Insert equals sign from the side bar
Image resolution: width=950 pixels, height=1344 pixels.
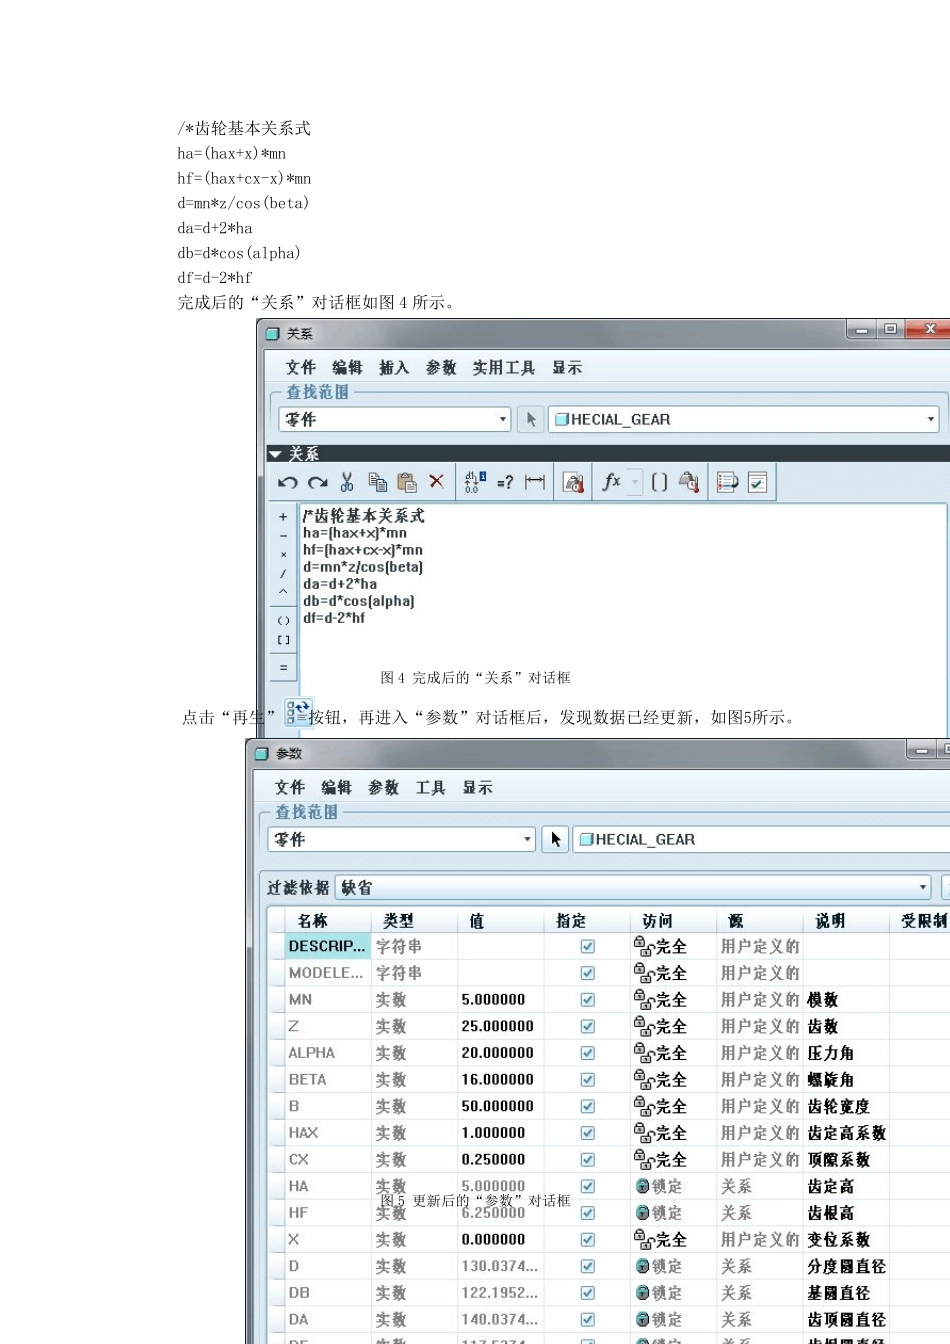tap(283, 667)
